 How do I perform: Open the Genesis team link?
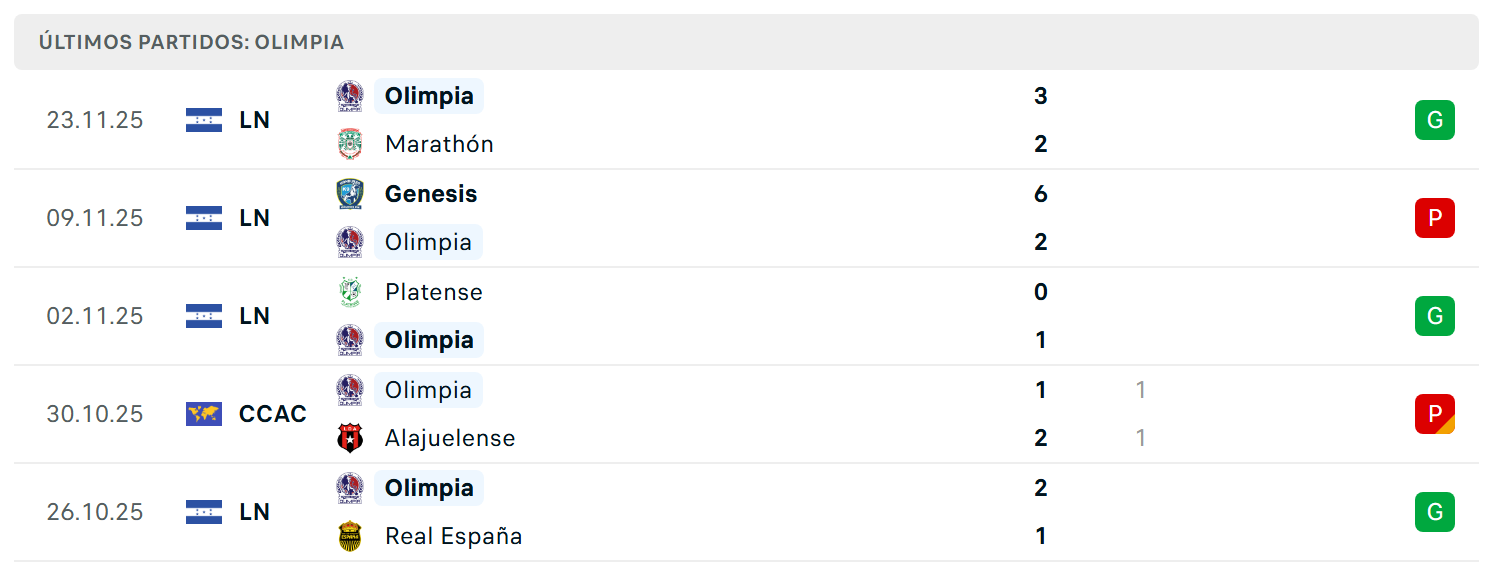[431, 194]
